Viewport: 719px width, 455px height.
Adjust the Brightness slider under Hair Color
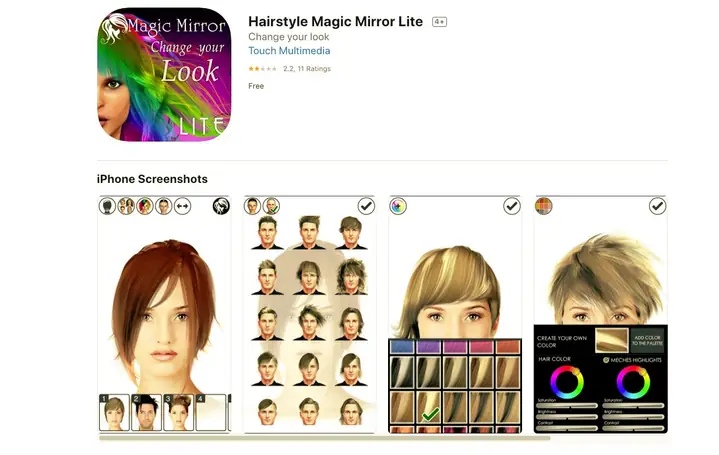coord(567,417)
